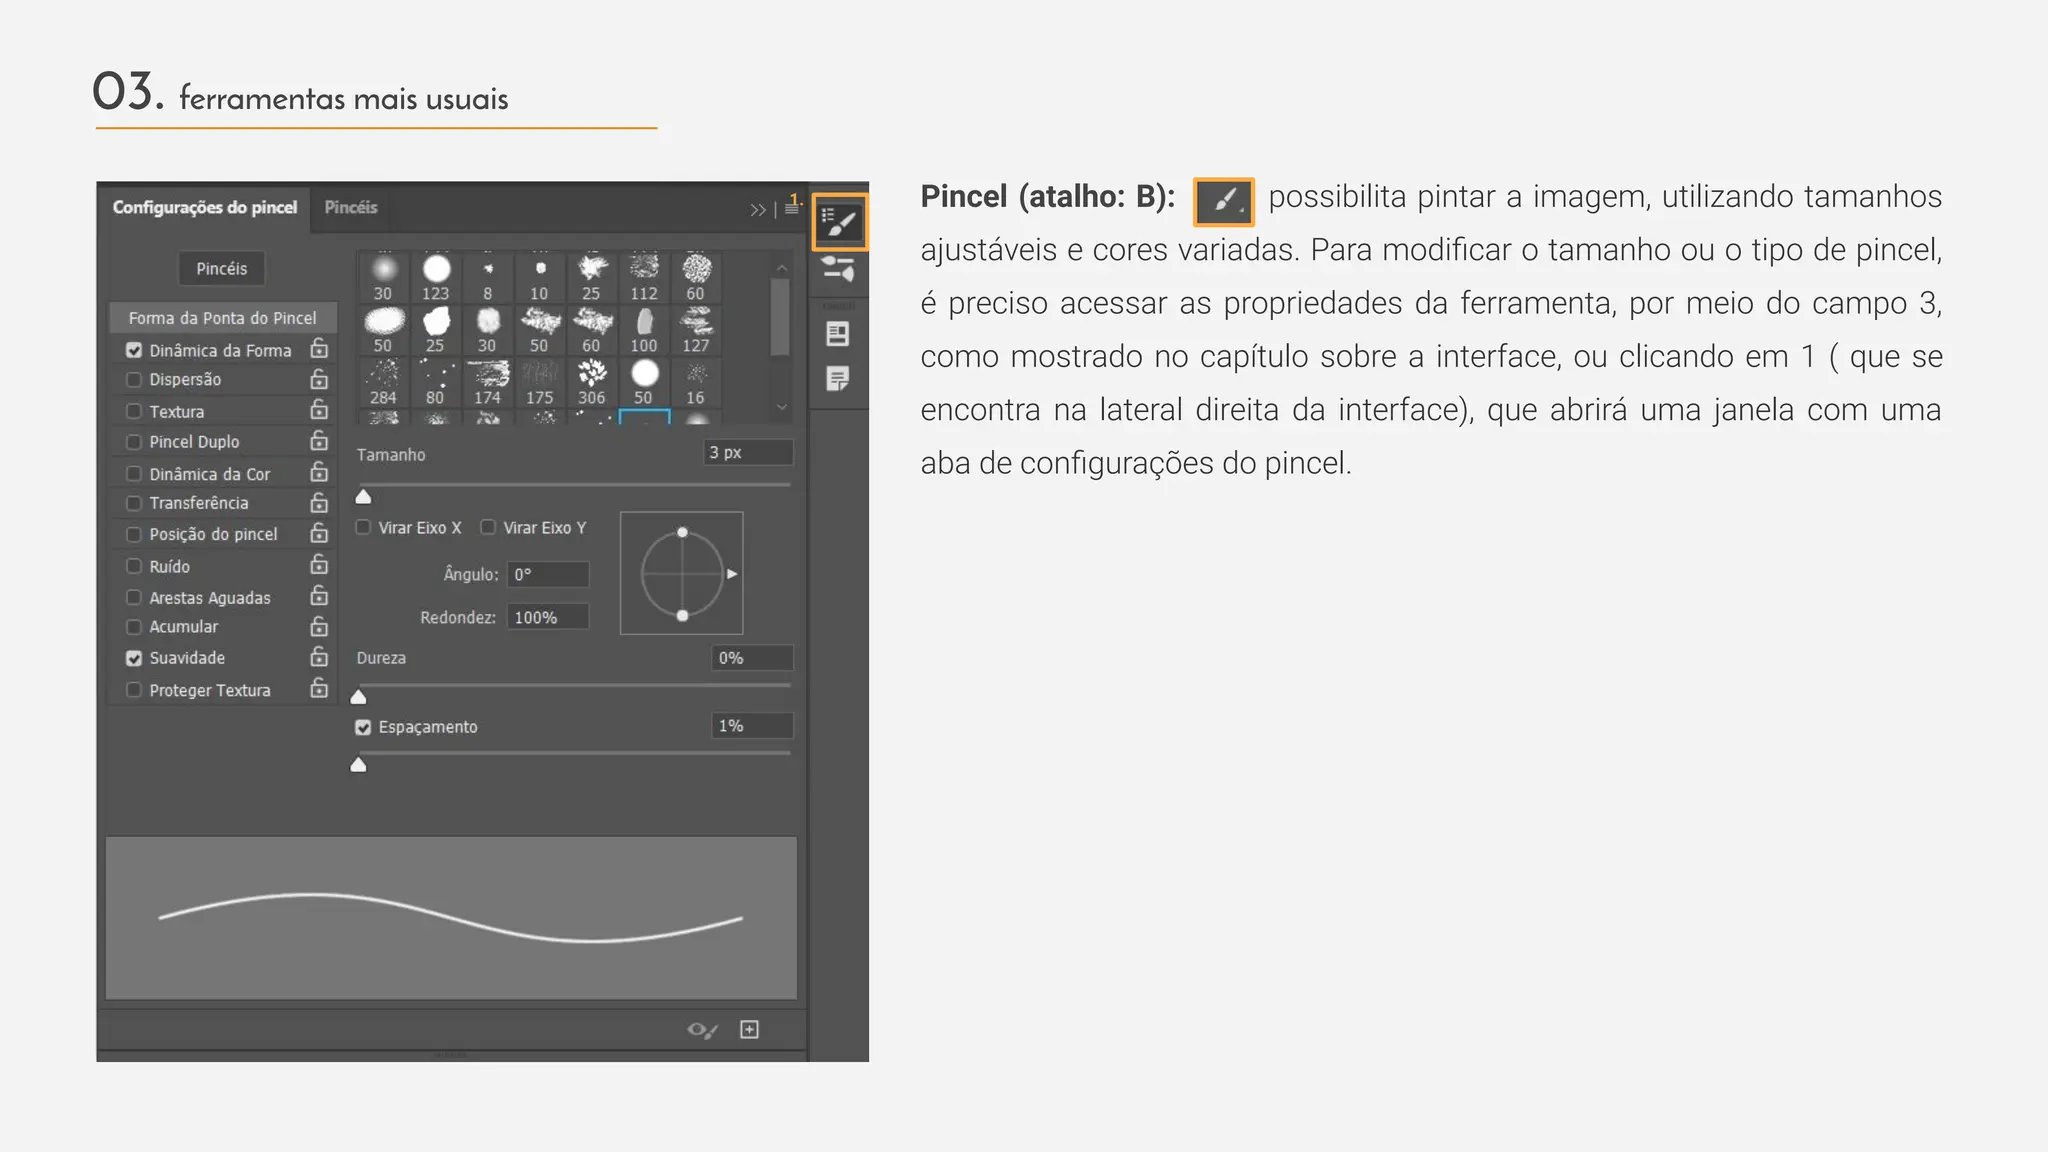Uncheck the Suavidade option

(134, 658)
